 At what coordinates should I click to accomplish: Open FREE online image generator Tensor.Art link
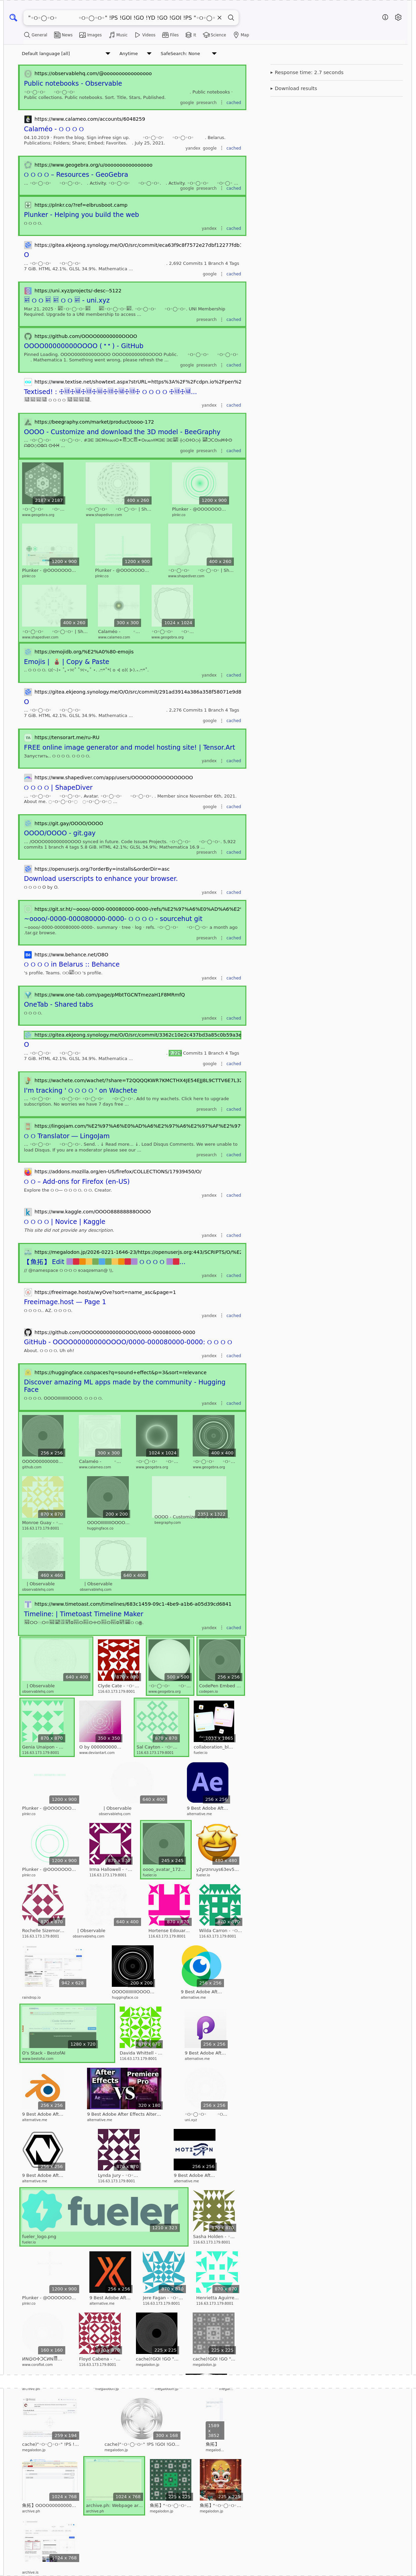coord(129,747)
